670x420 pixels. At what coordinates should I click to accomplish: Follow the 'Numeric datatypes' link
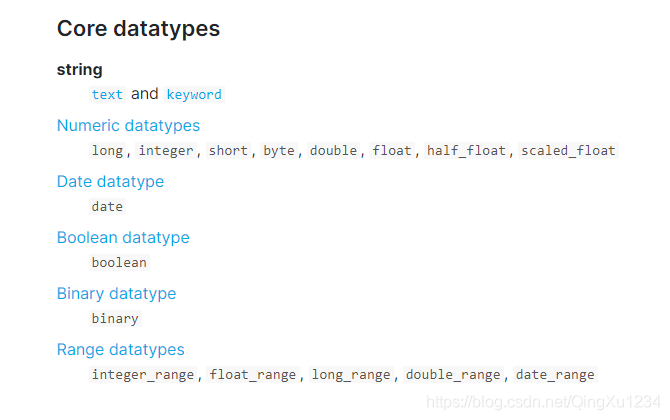click(128, 126)
